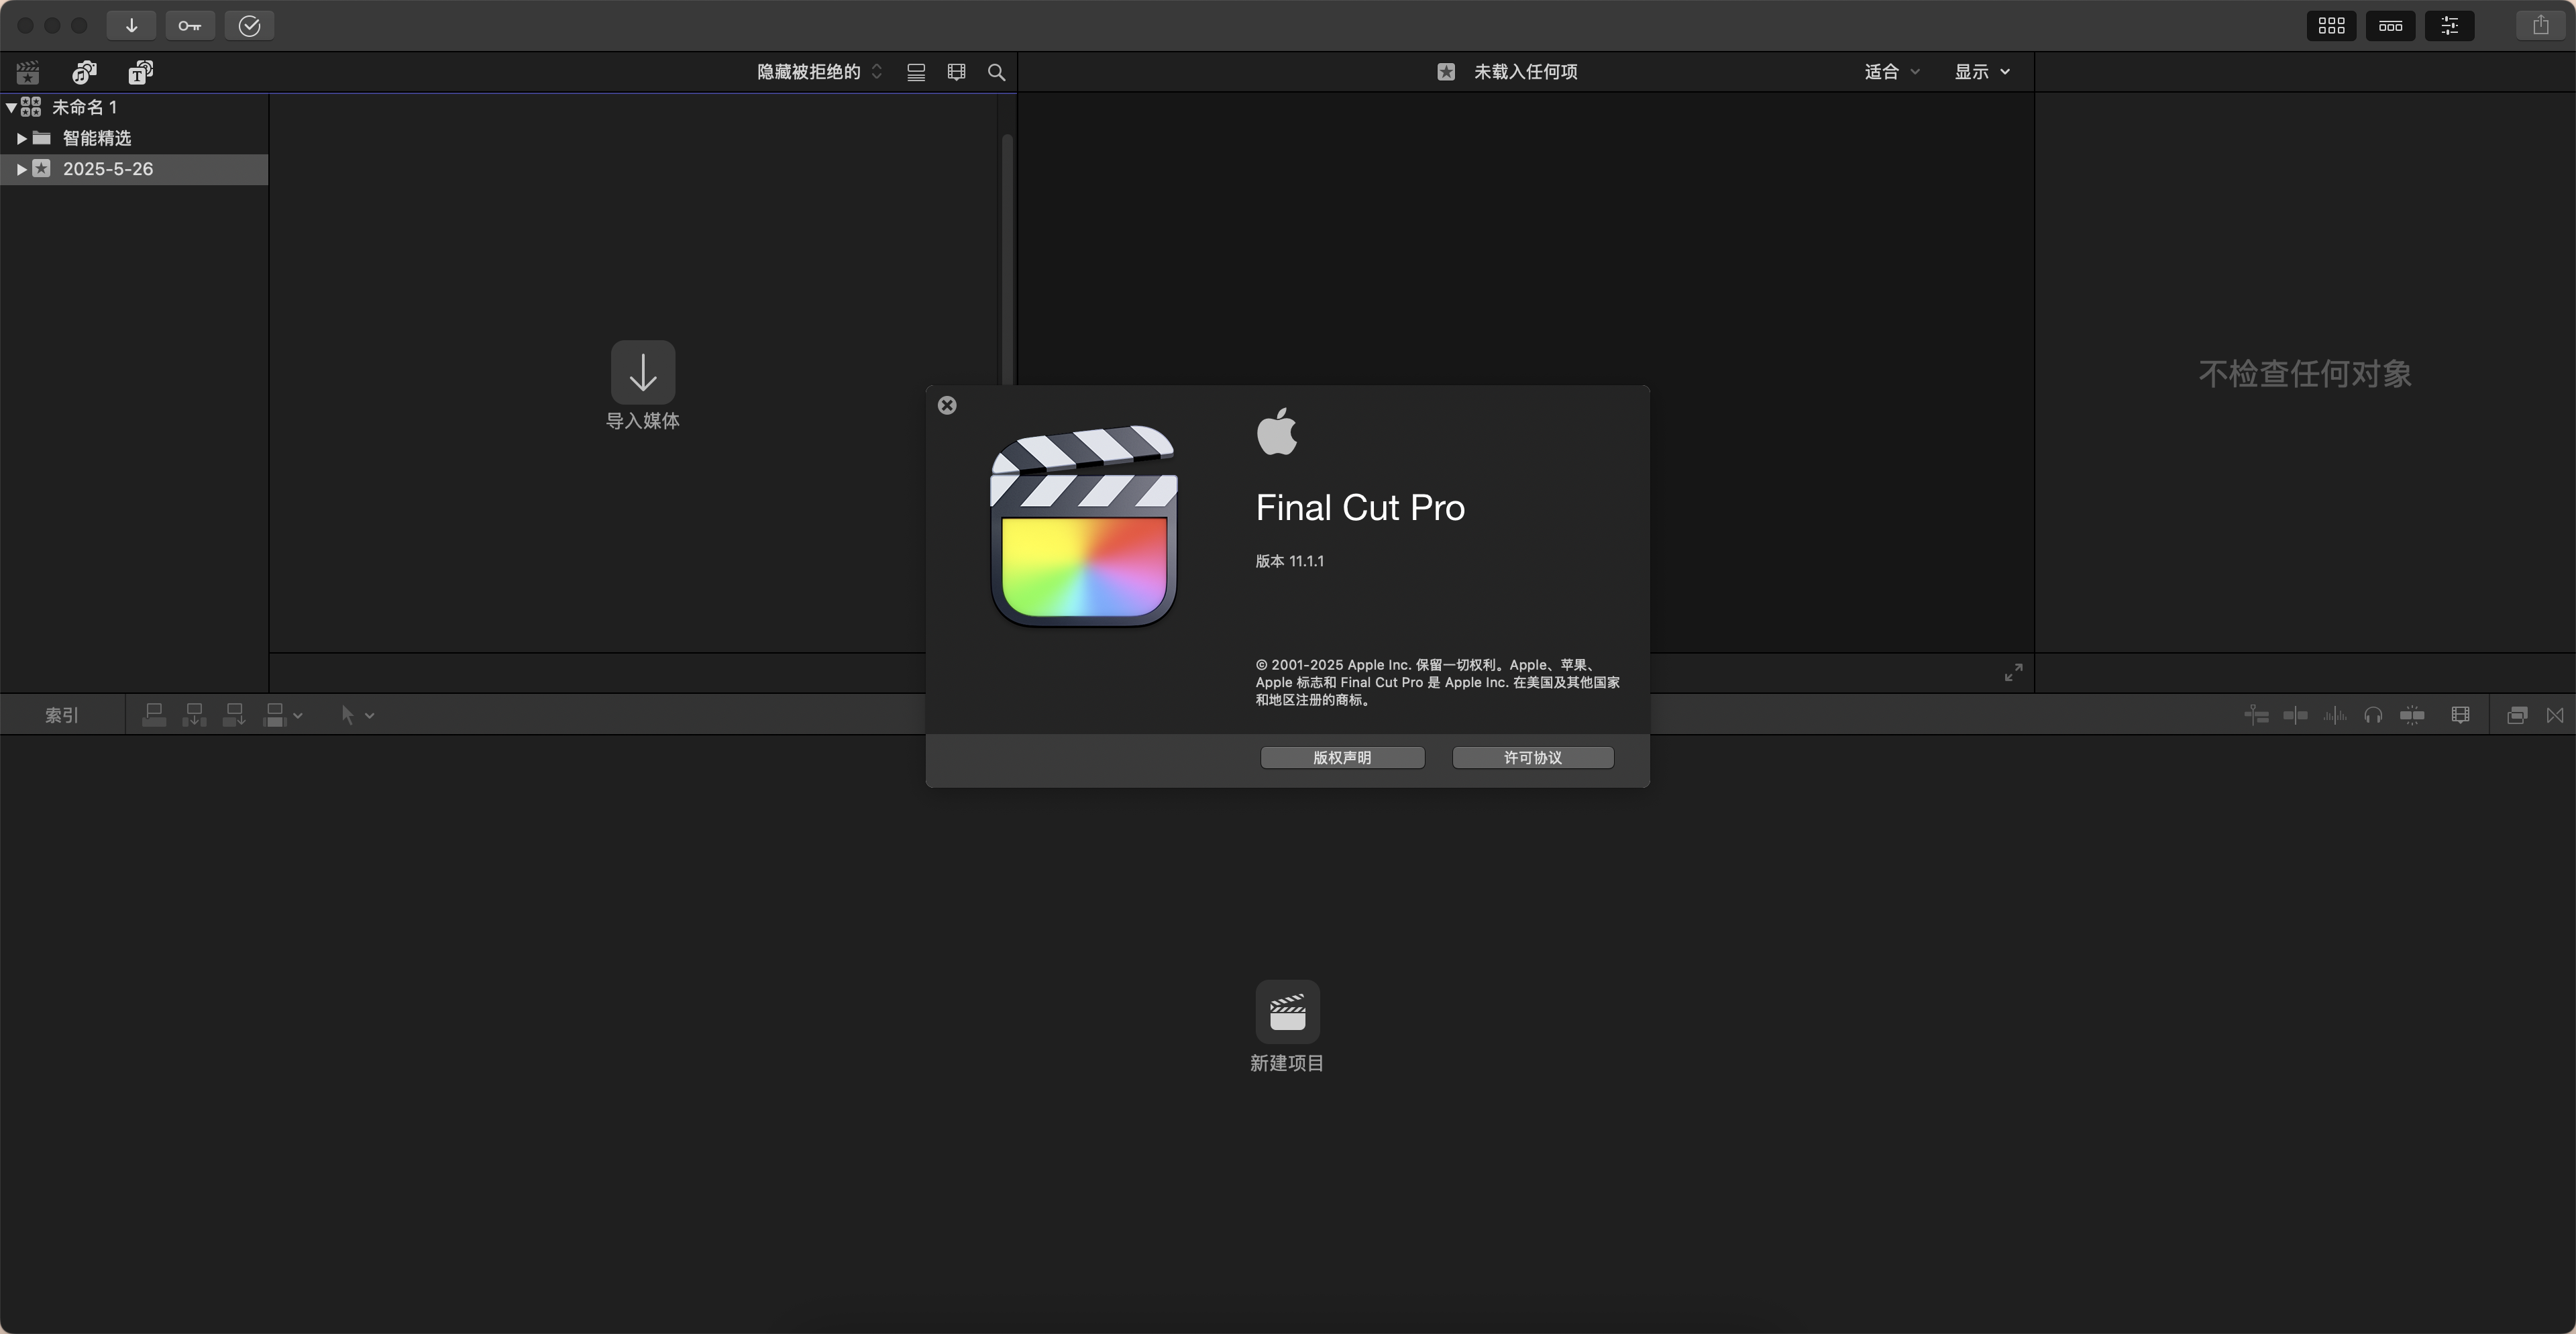This screenshot has height=1334, width=2576.
Task: Open the 索引 timeline index
Action: click(x=62, y=715)
